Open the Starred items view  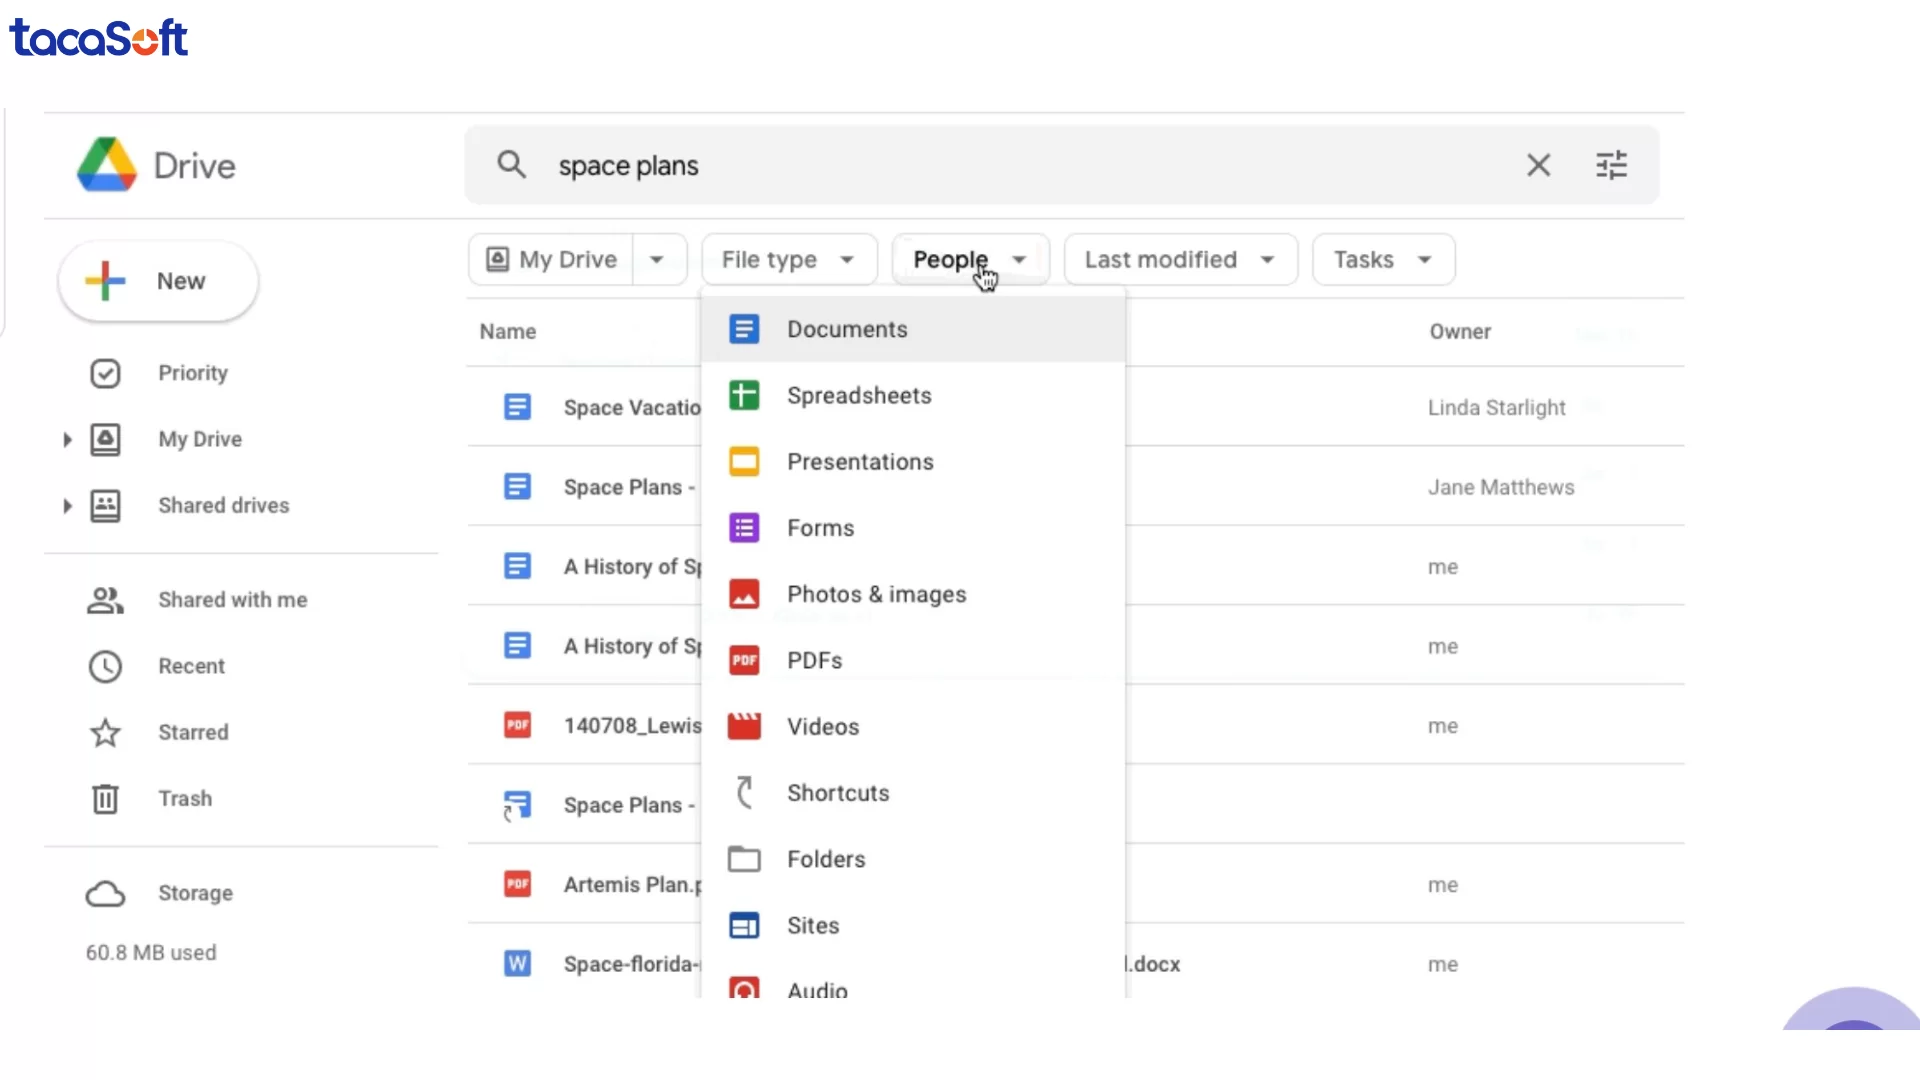(x=192, y=732)
